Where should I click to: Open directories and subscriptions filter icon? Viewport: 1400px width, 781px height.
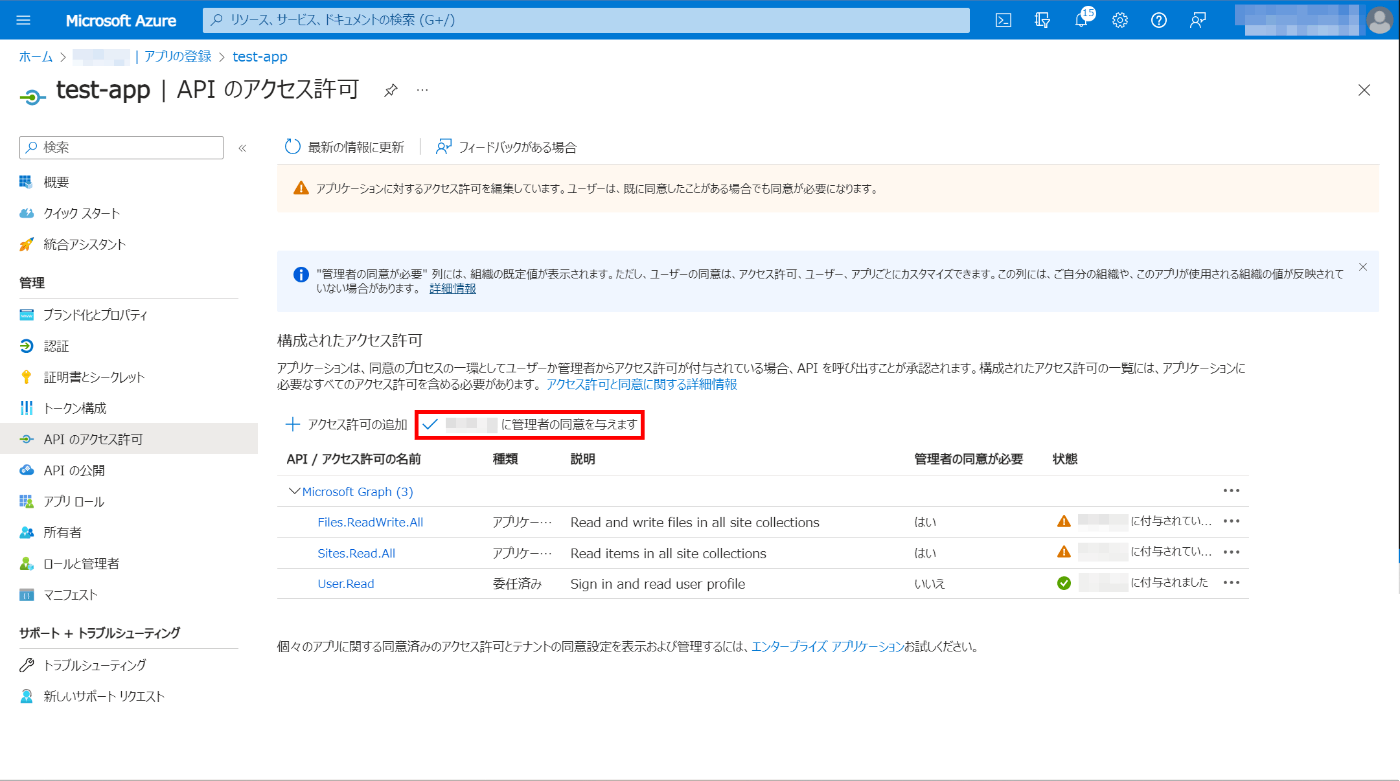tap(1043, 20)
